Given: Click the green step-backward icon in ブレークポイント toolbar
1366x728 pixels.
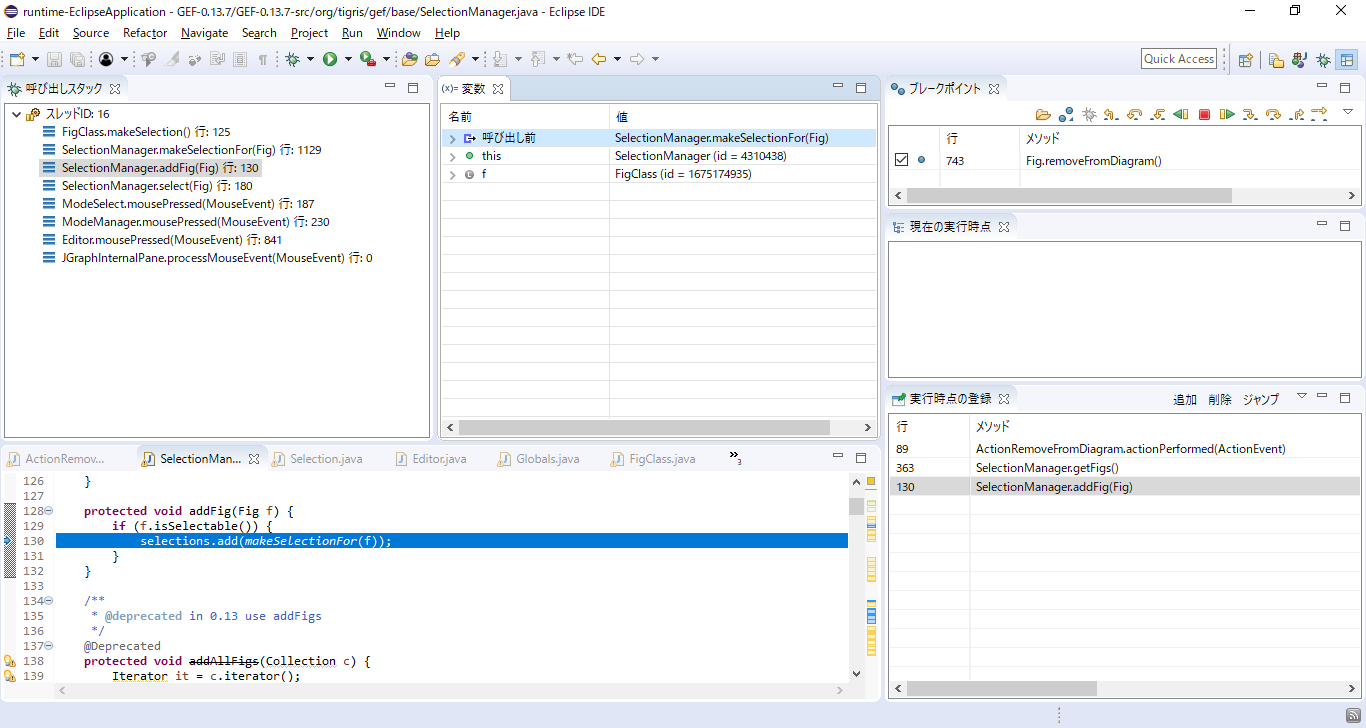Looking at the screenshot, I should click(x=1181, y=114).
